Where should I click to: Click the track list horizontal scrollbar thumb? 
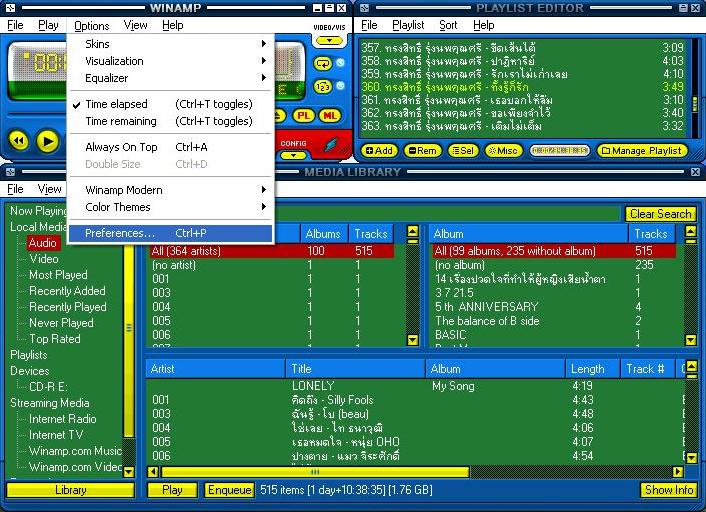click(315, 472)
